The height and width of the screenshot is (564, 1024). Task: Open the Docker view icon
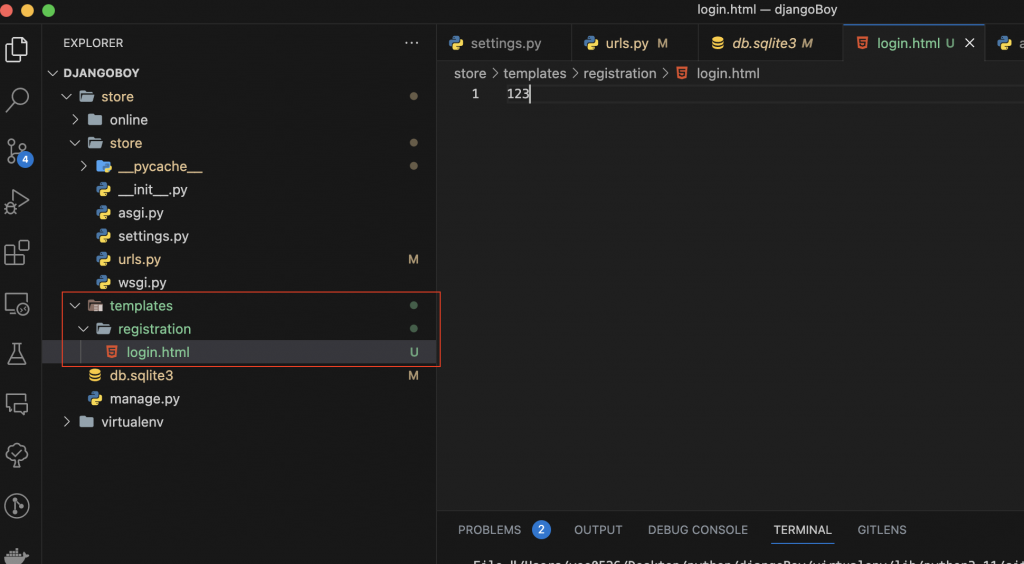tap(17, 555)
